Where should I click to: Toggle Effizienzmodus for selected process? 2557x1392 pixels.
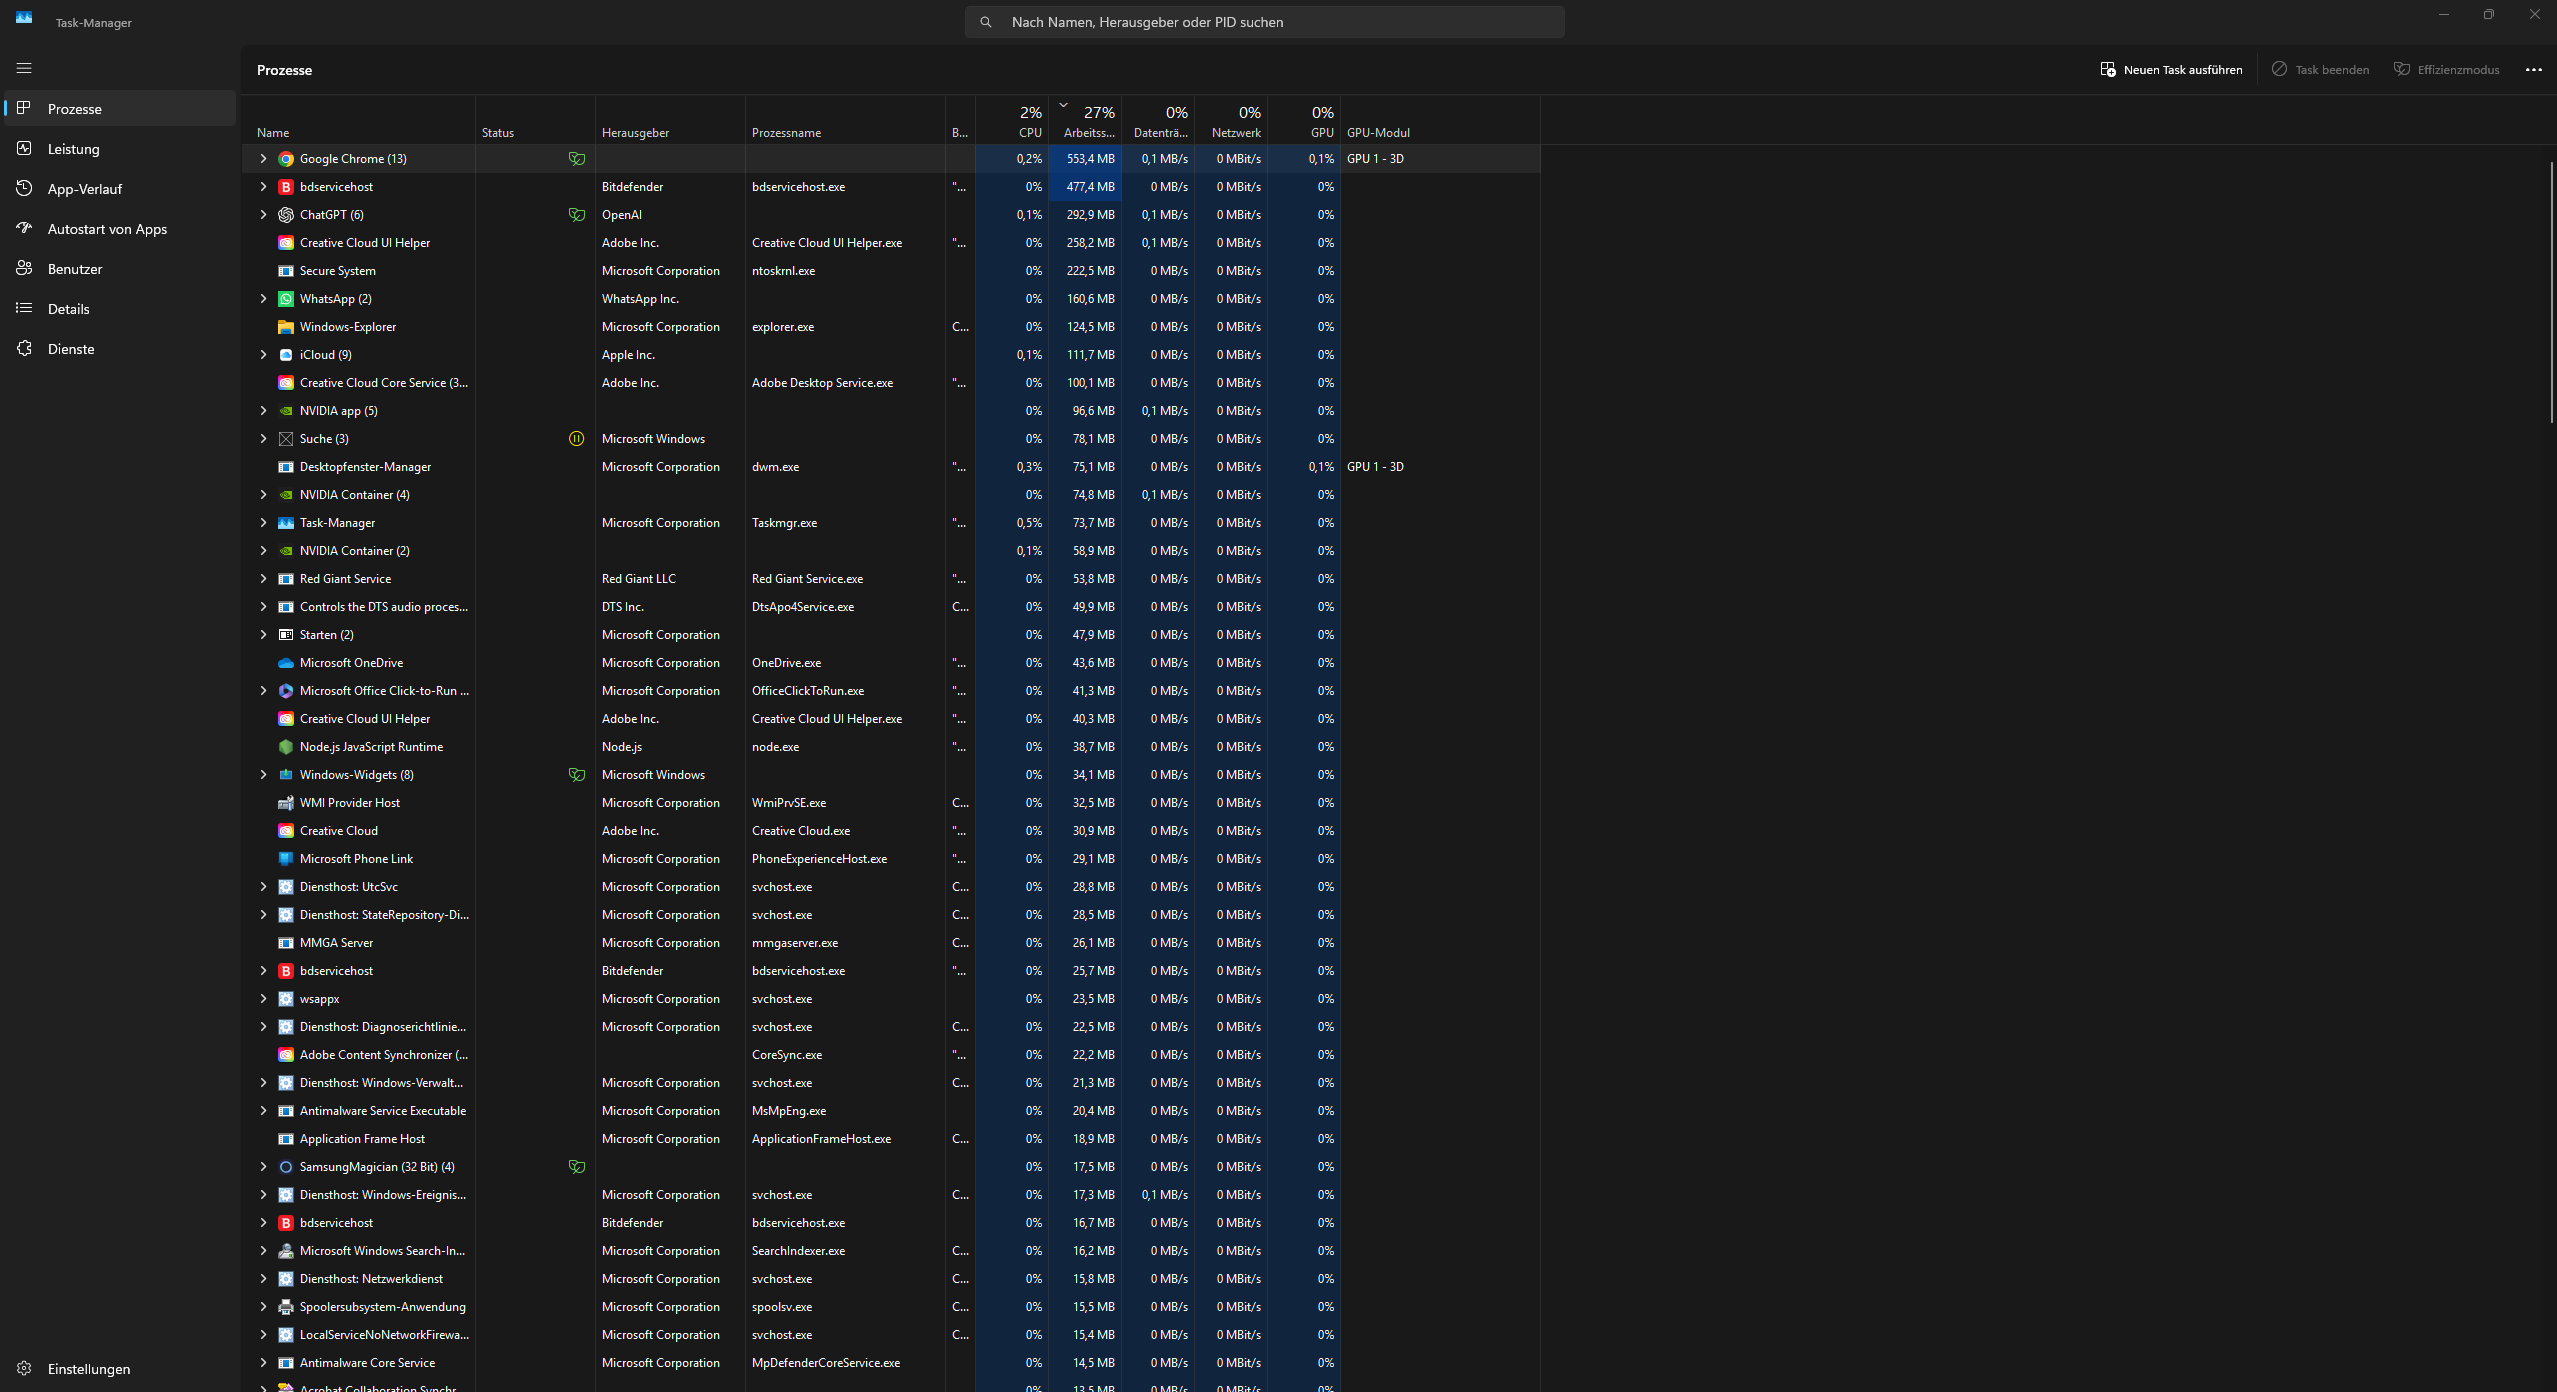(2446, 70)
